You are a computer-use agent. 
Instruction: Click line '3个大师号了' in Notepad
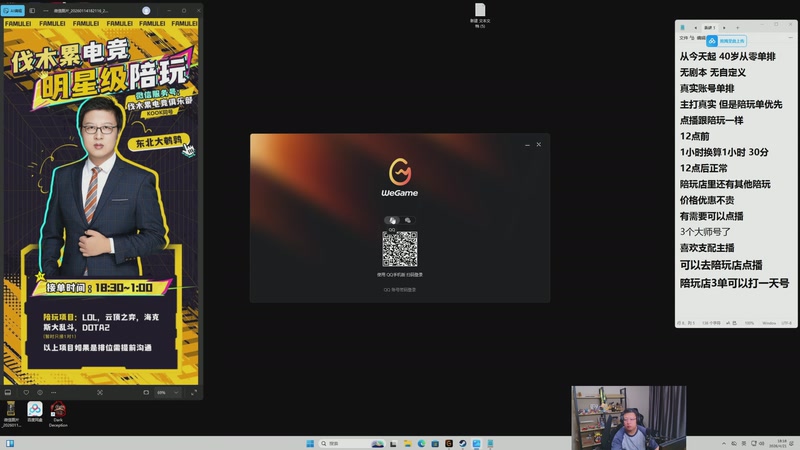tap(705, 232)
